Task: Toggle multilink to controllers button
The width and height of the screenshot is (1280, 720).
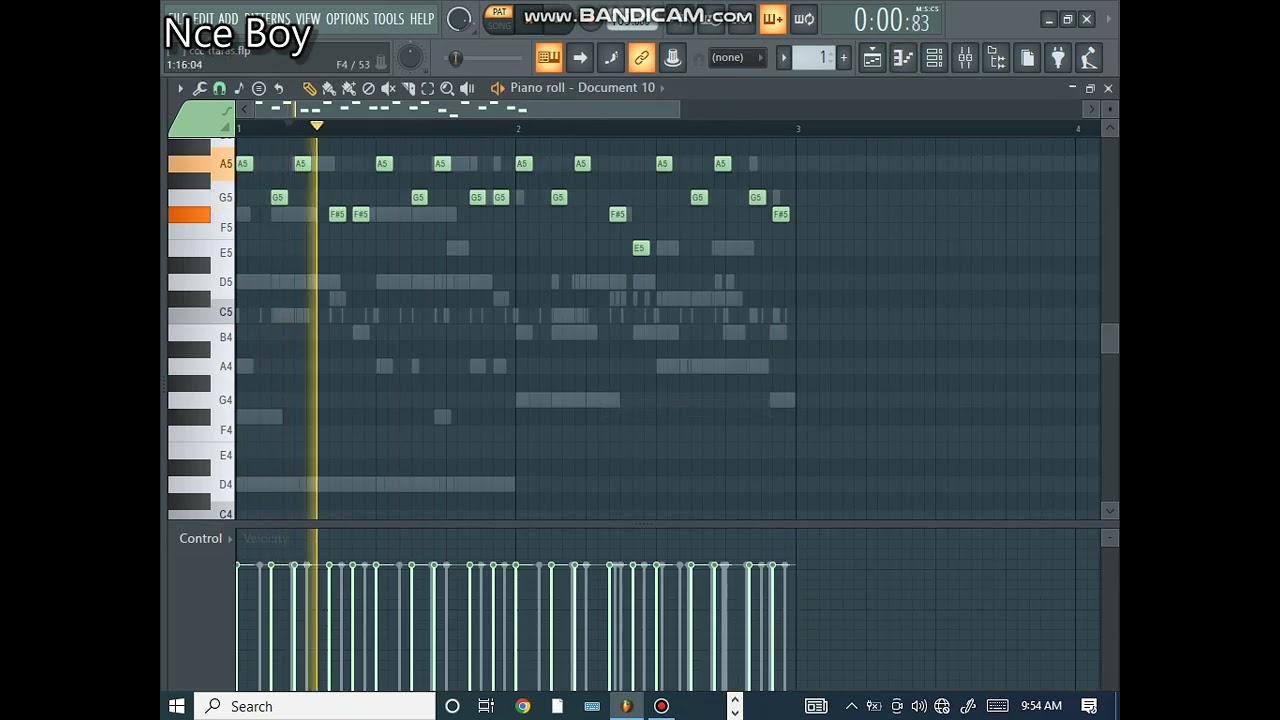Action: pos(672,58)
